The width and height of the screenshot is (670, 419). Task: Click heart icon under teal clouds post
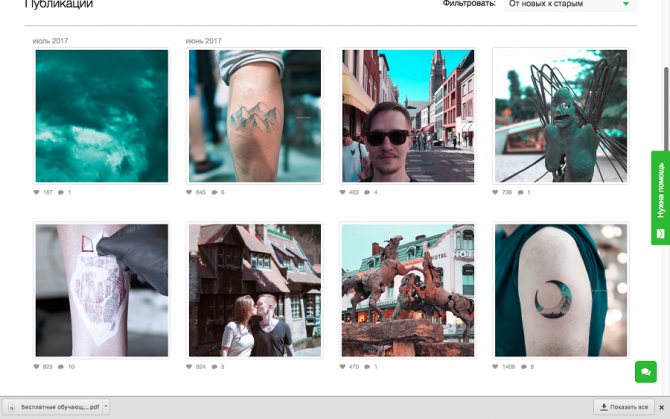37,192
